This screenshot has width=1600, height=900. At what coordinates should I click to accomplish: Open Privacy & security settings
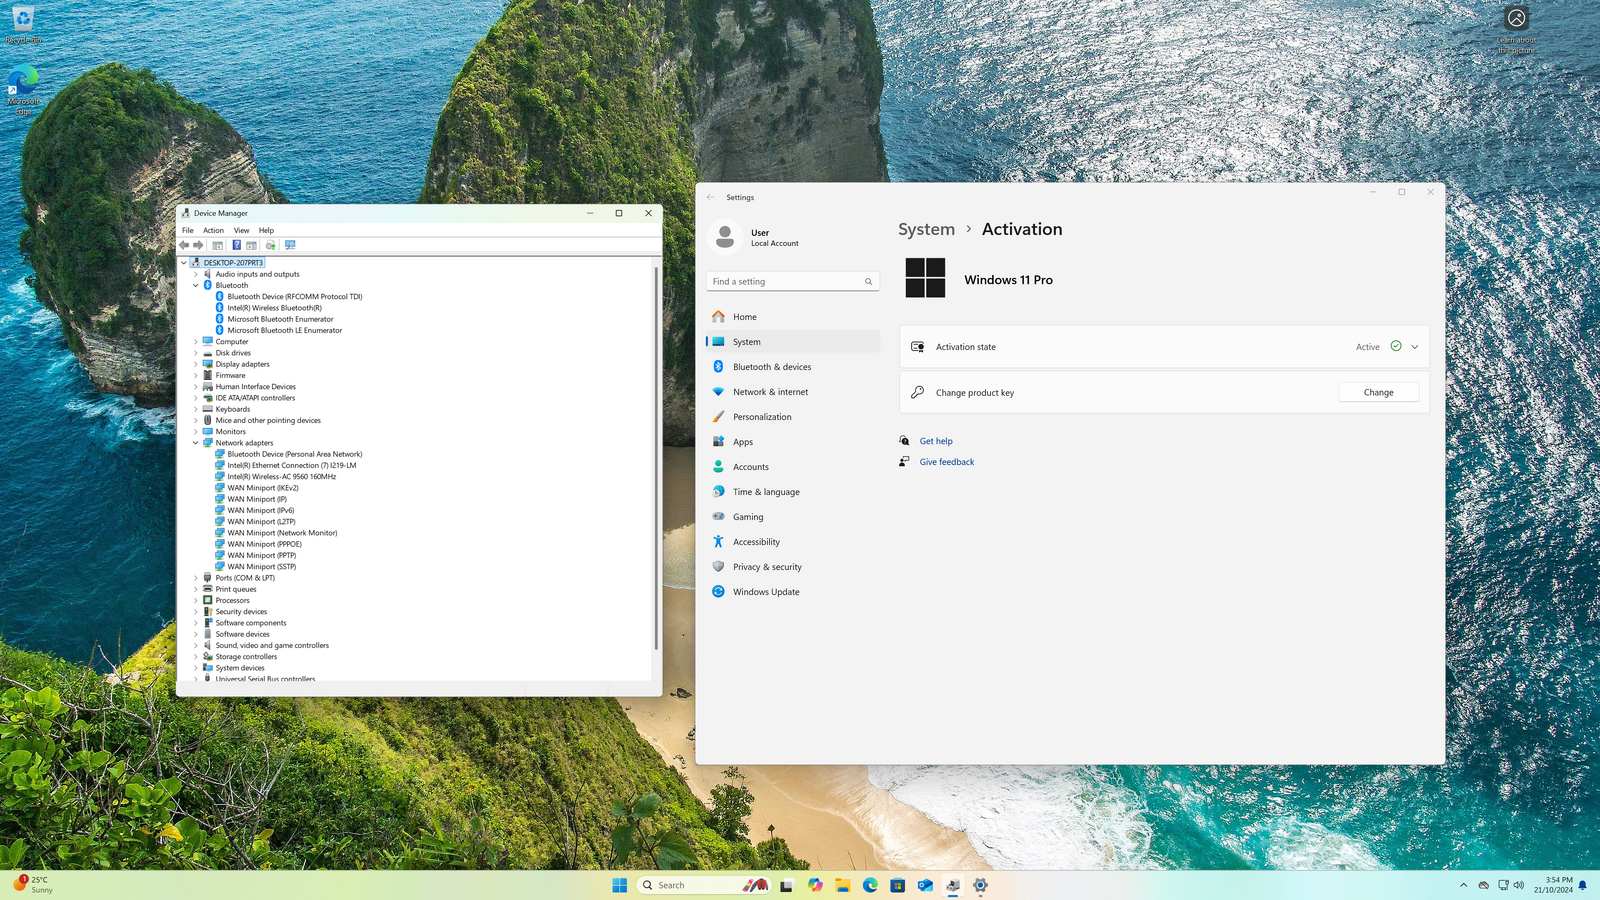click(x=793, y=567)
